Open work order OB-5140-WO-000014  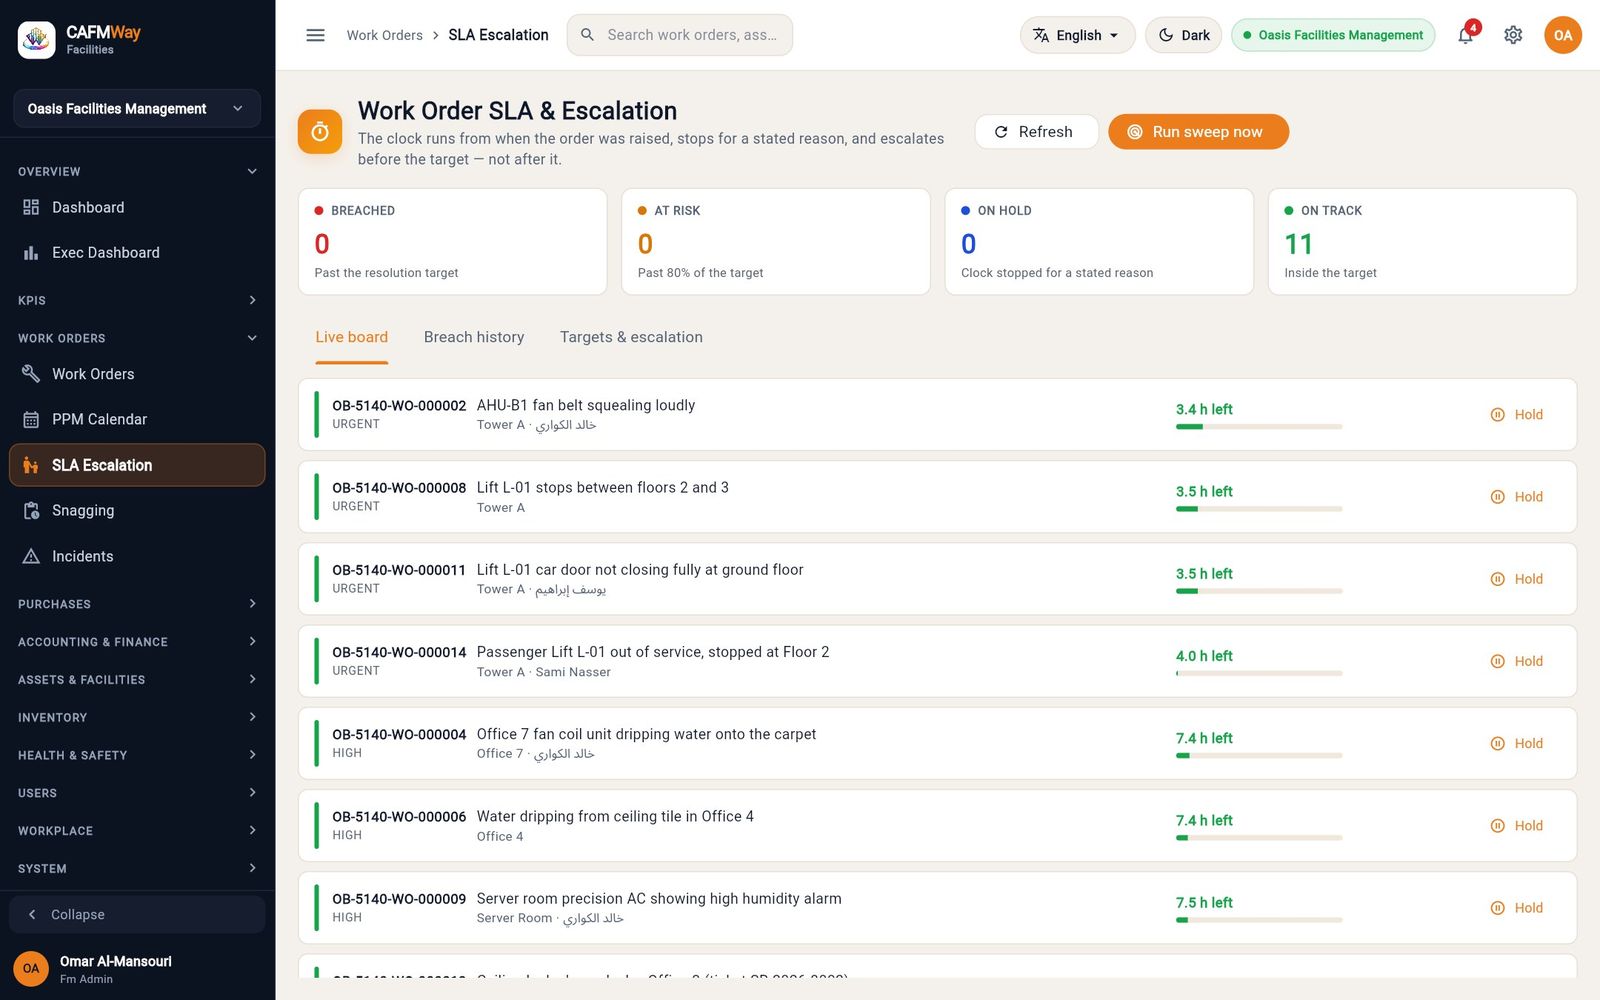[937, 661]
